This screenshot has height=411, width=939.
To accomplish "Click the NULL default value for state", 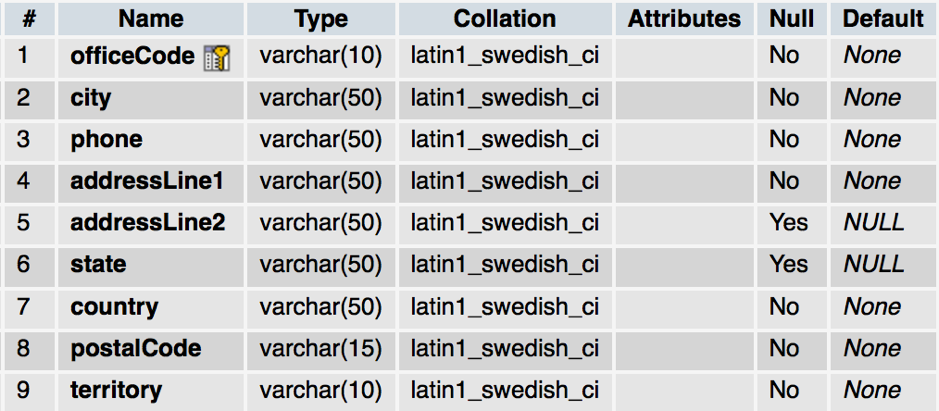I will pyautogui.click(x=874, y=264).
